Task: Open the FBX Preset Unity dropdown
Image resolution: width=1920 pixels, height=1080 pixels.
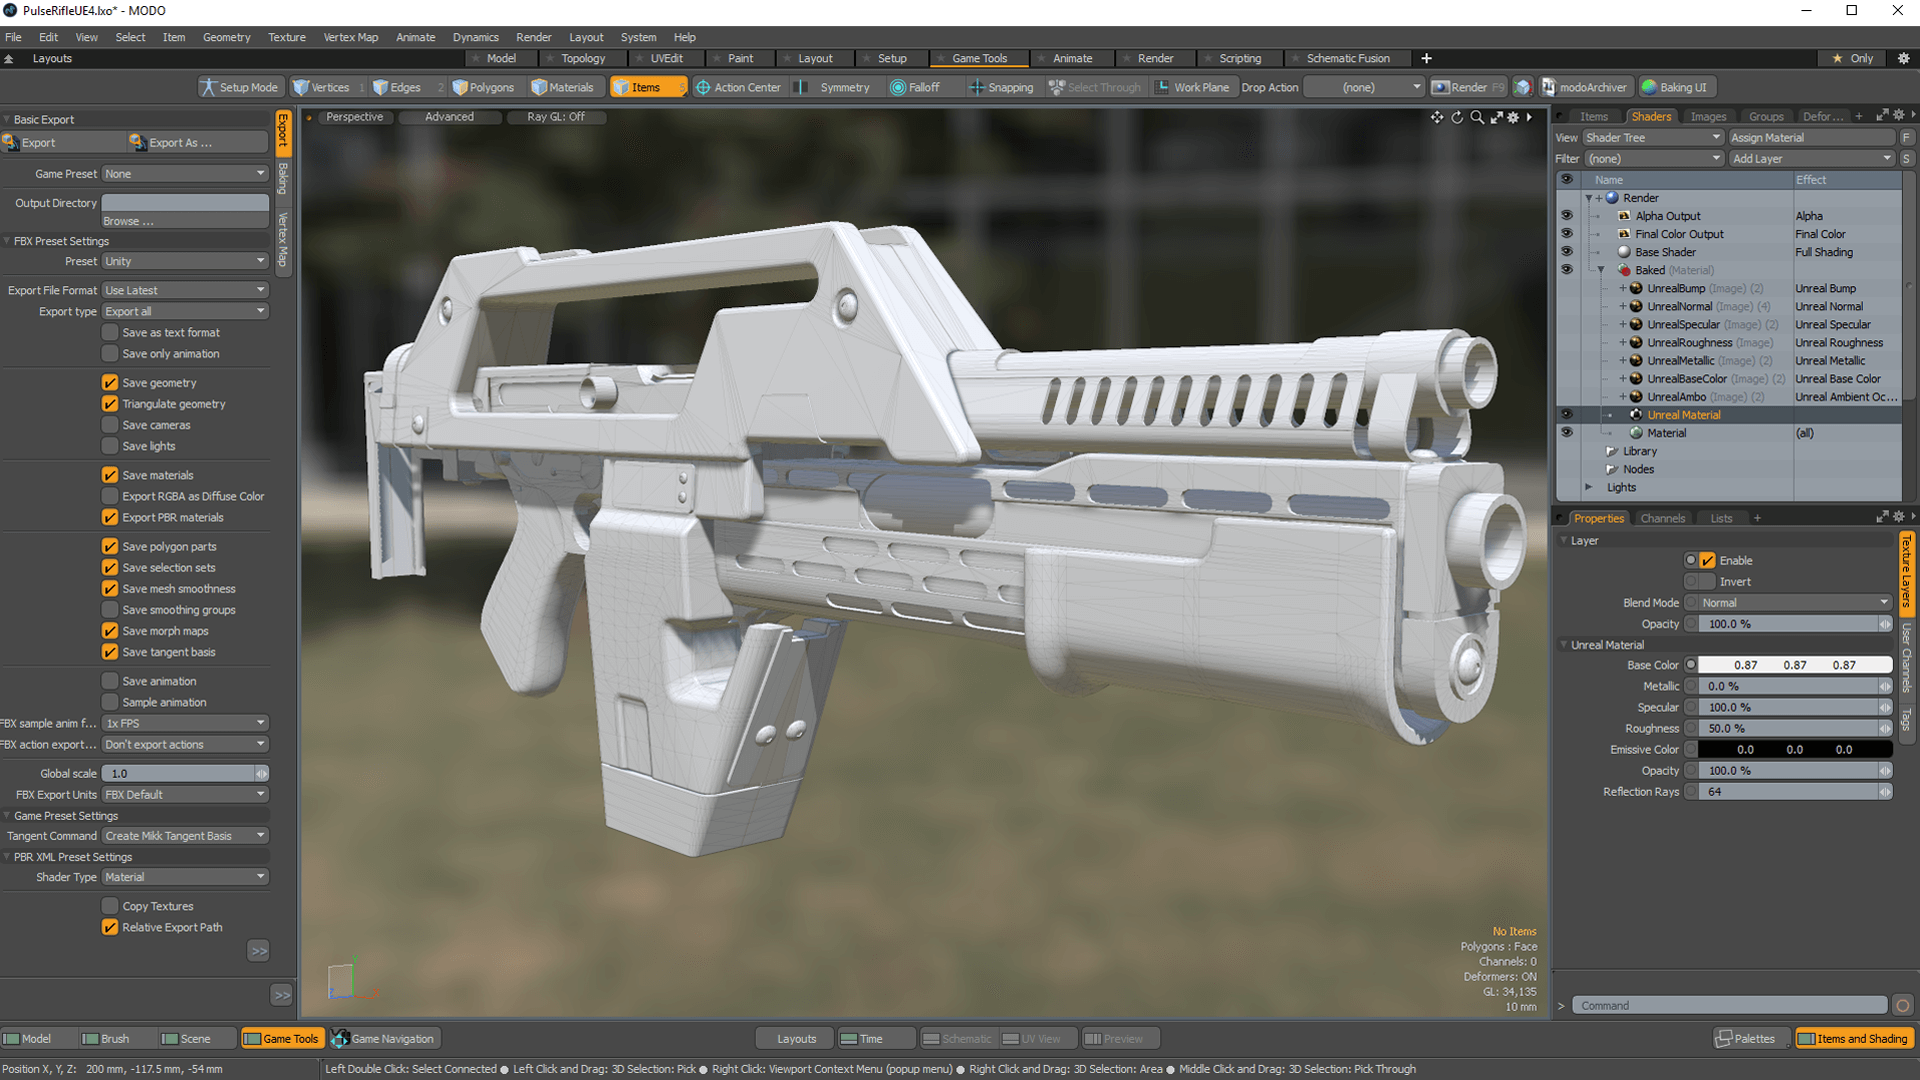Action: (185, 261)
